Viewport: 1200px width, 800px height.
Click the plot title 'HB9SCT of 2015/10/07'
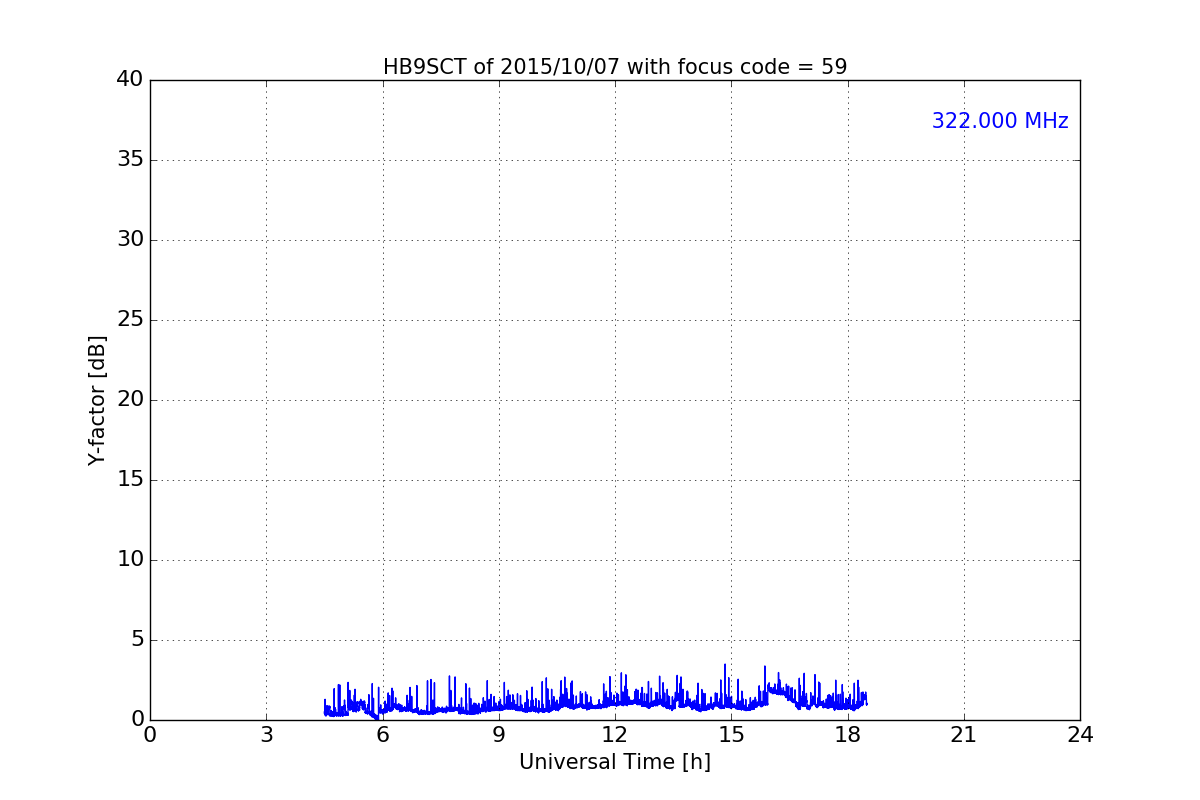coord(615,67)
